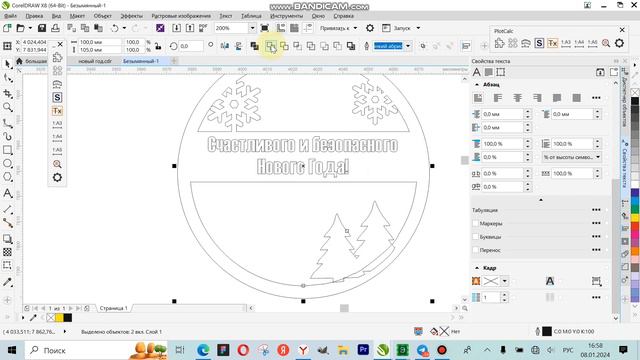Pick the yellow swatch in color palette

pos(635,218)
